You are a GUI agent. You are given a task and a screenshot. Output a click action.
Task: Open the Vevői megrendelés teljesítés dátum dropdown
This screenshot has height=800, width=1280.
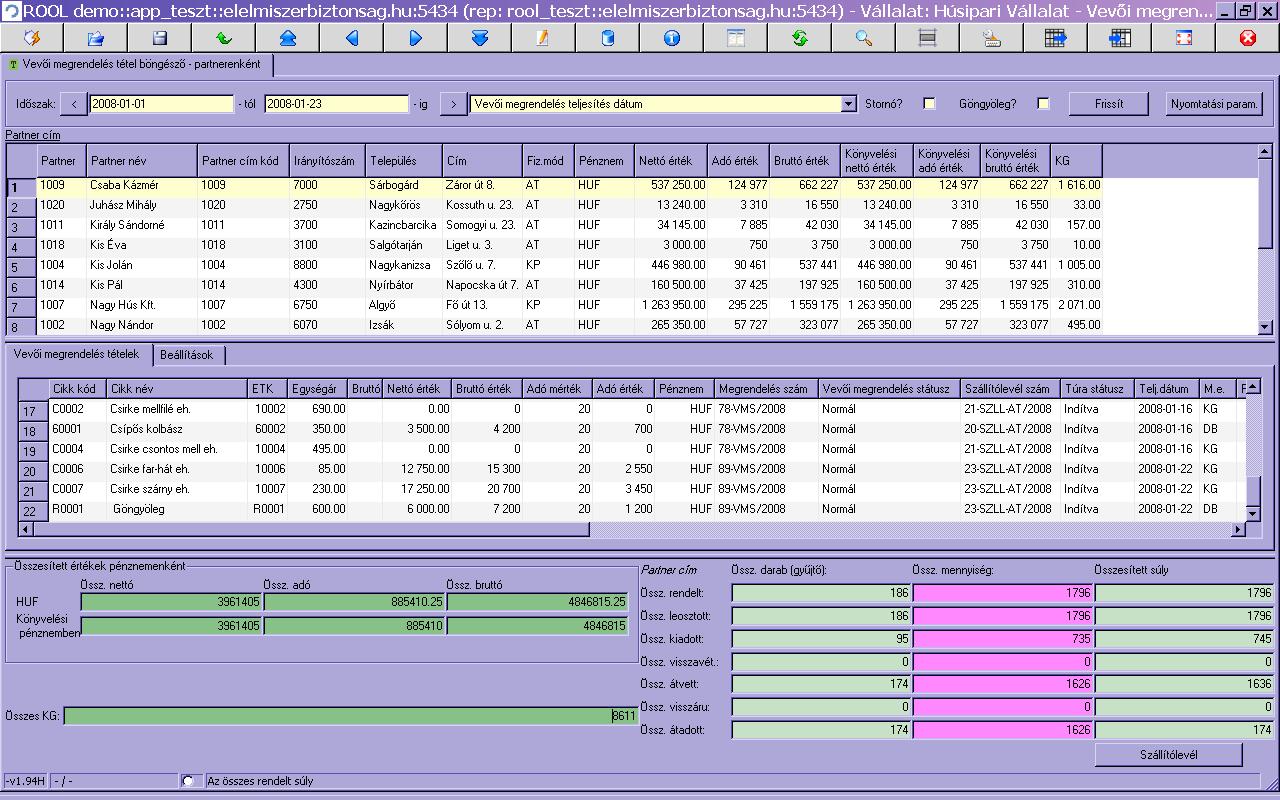[x=849, y=104]
